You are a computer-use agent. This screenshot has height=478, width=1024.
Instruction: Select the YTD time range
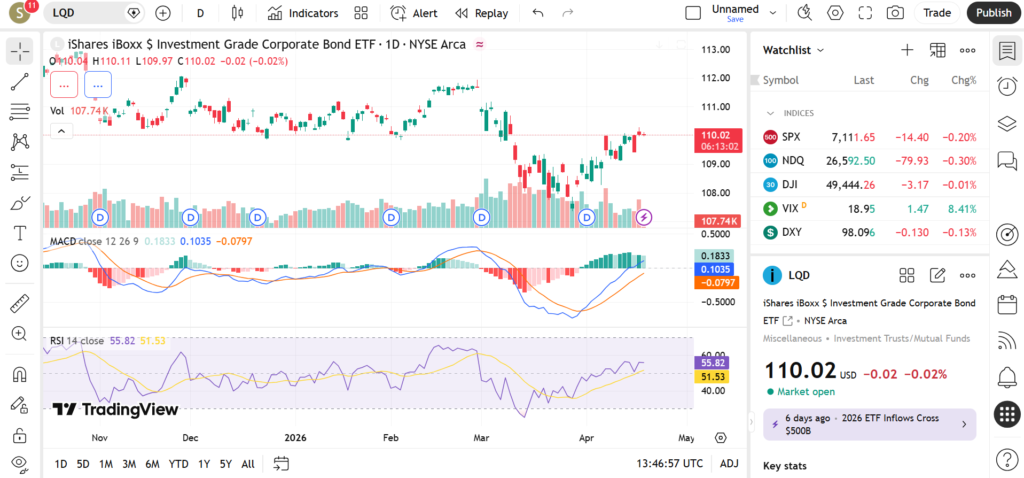[x=178, y=464]
